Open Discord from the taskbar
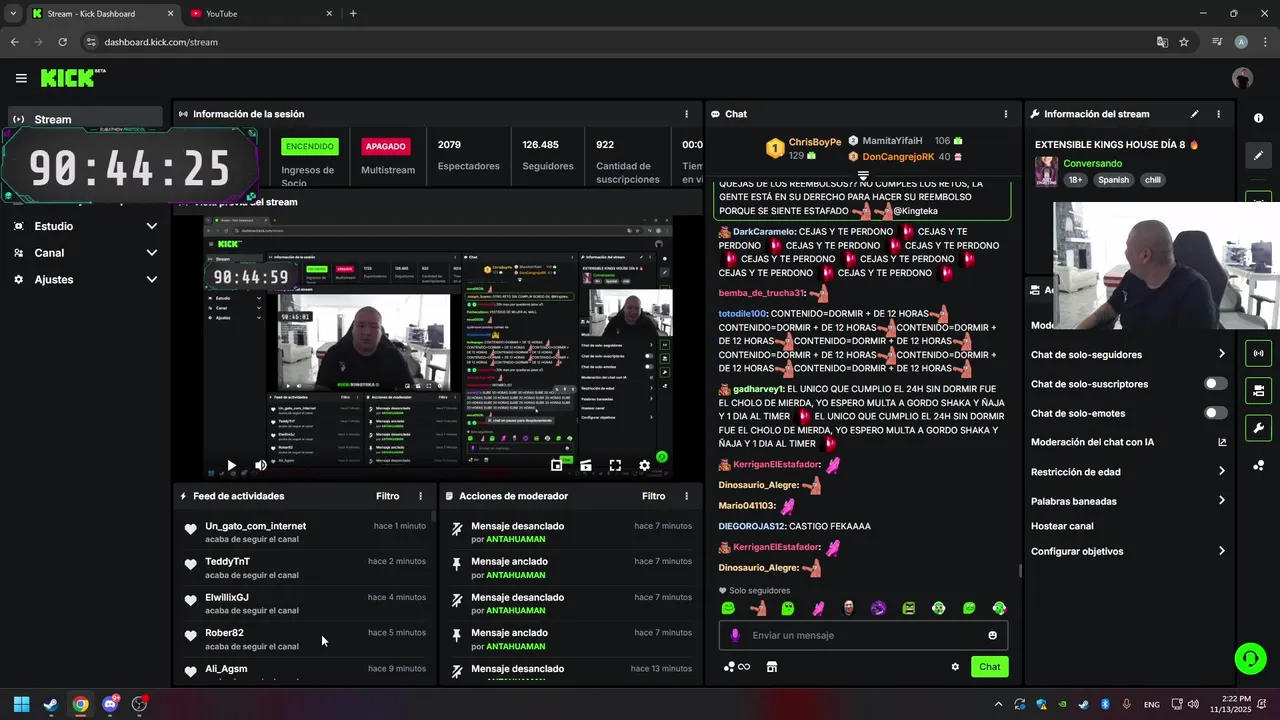This screenshot has height=720, width=1280. pos(110,704)
